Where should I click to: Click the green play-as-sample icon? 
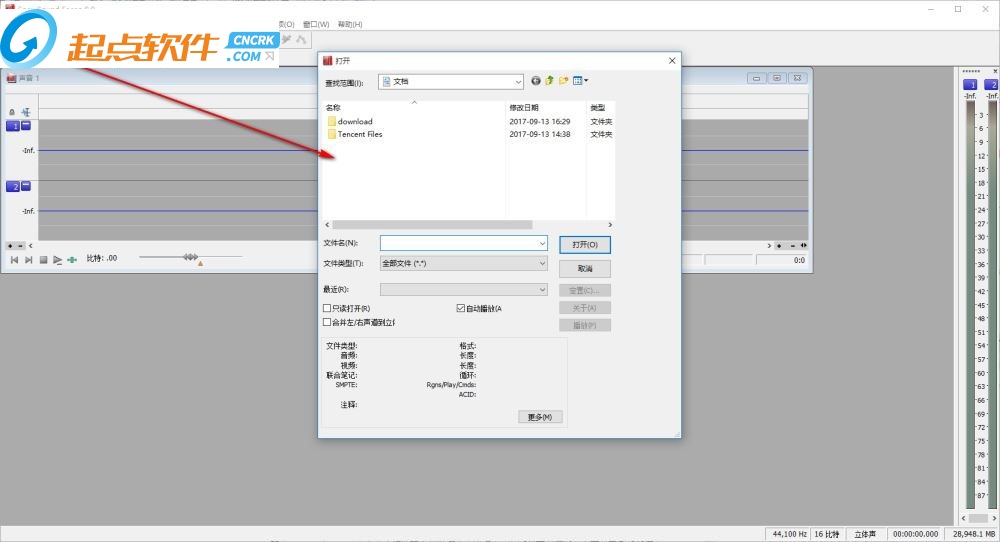pyautogui.click(x=72, y=260)
